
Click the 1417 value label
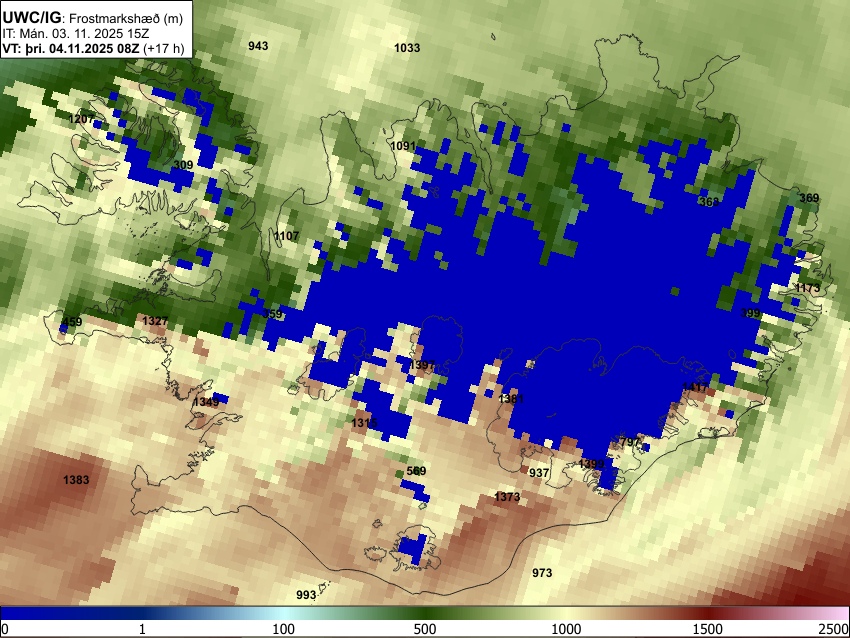pos(694,388)
